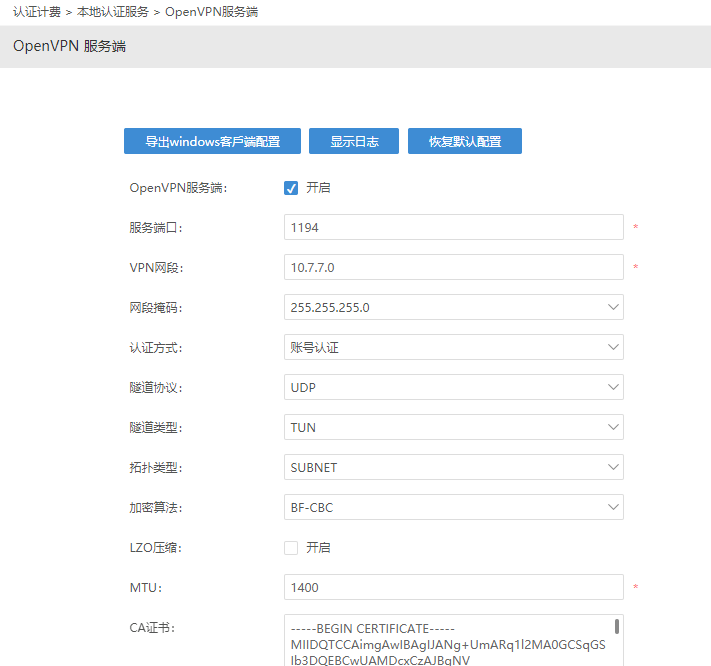
Task: Open the 网段掩码 dropdown 255.255.255.0
Action: [x=454, y=307]
